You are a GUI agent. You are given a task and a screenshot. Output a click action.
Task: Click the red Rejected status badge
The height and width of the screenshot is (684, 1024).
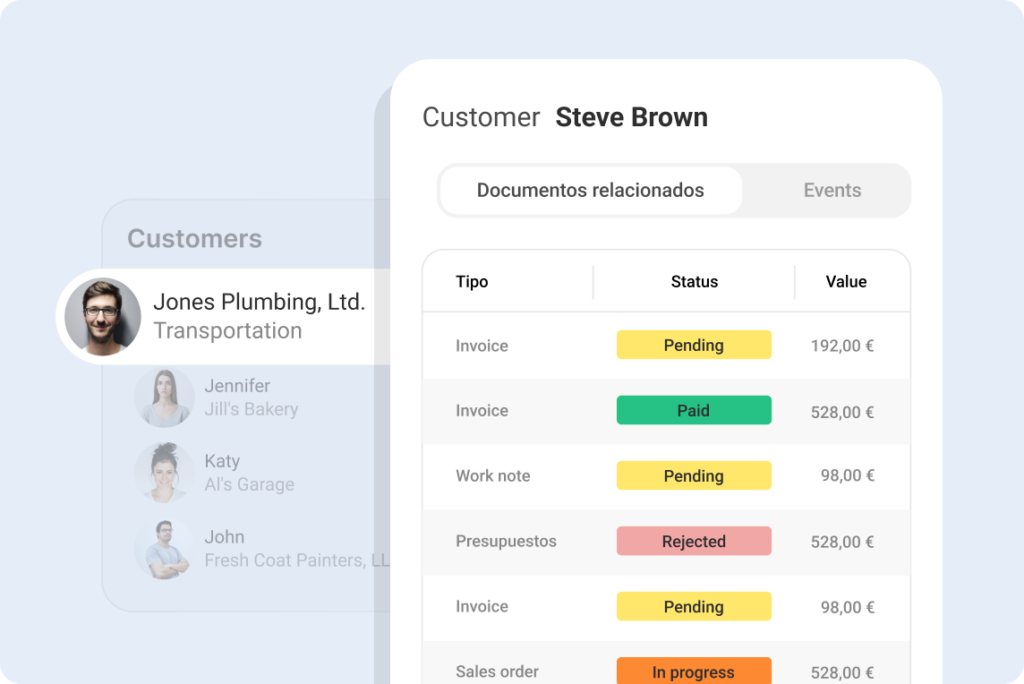tap(693, 541)
